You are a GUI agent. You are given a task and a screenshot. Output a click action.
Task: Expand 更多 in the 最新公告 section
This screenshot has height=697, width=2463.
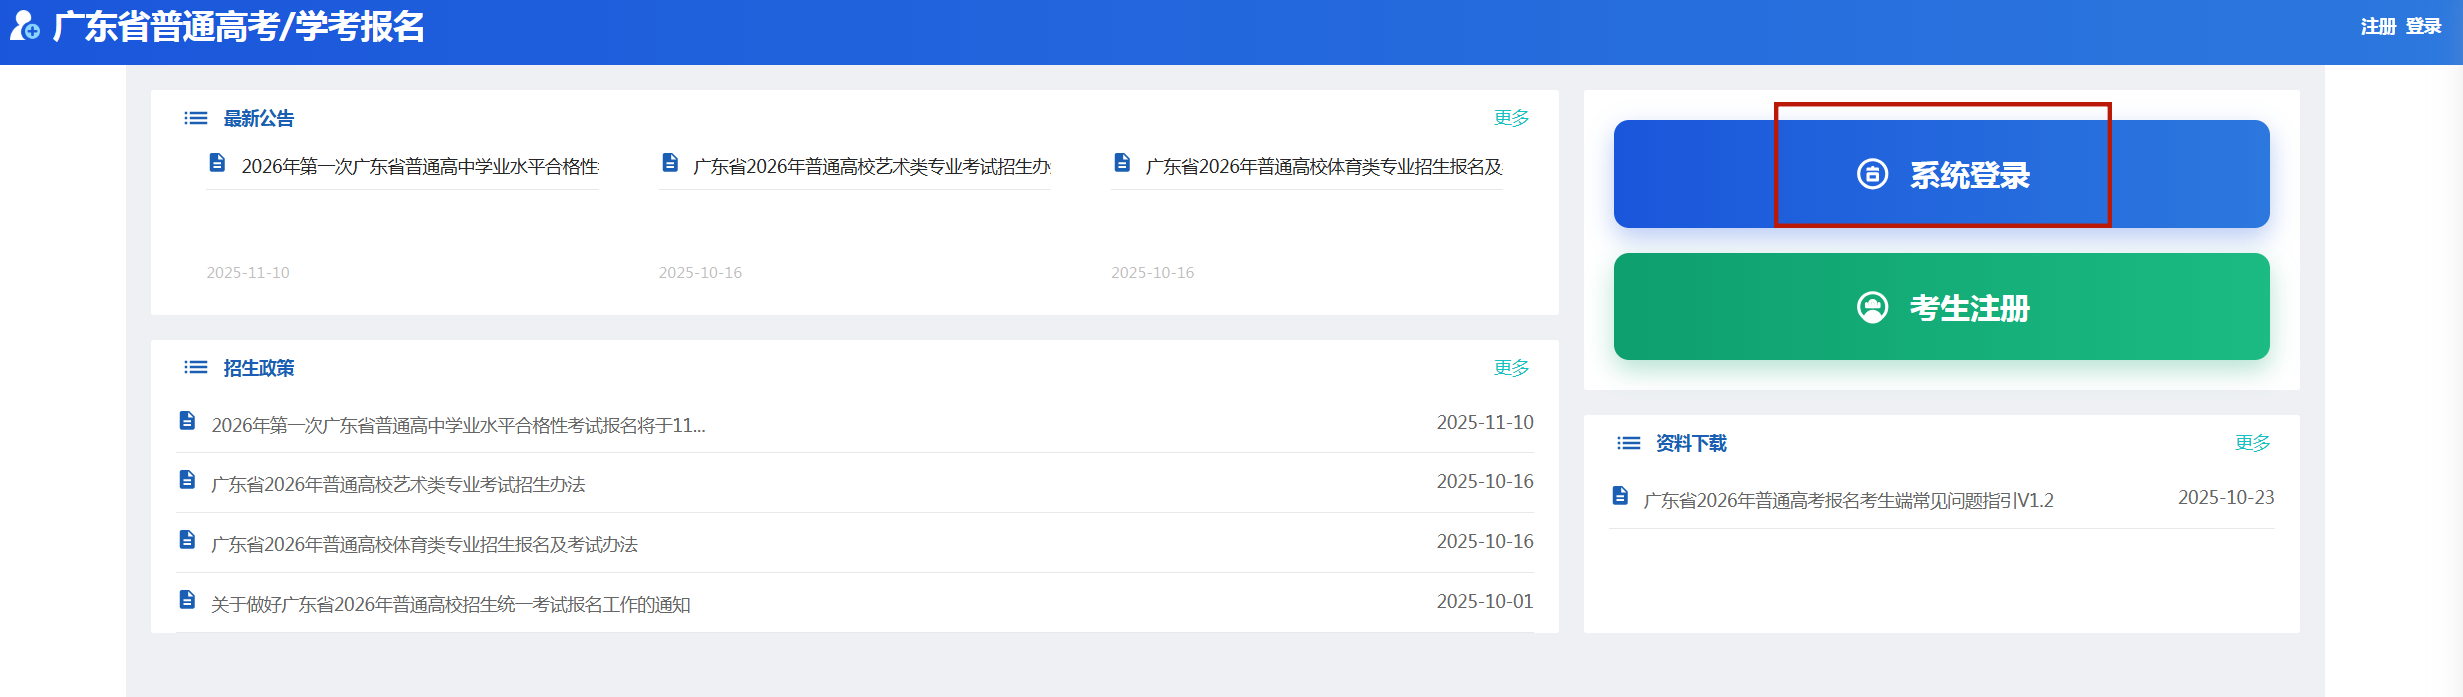(x=1511, y=118)
